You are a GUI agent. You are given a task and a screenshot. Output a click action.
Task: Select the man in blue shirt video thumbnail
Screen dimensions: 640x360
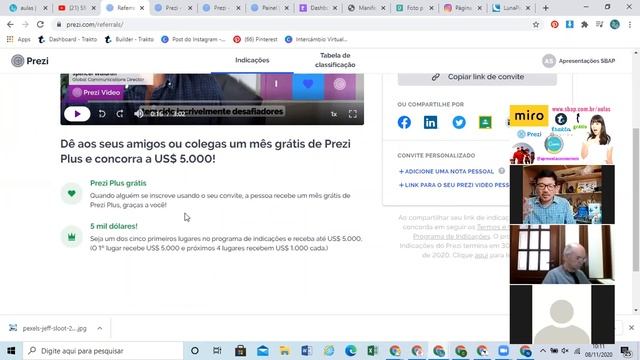[562, 195]
